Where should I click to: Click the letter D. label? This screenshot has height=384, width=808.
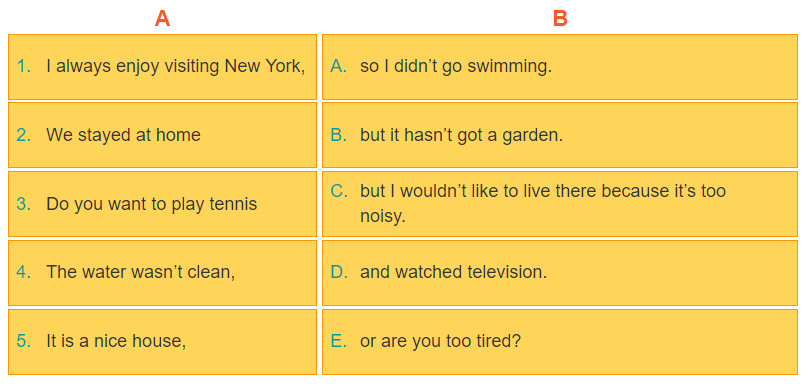click(340, 272)
